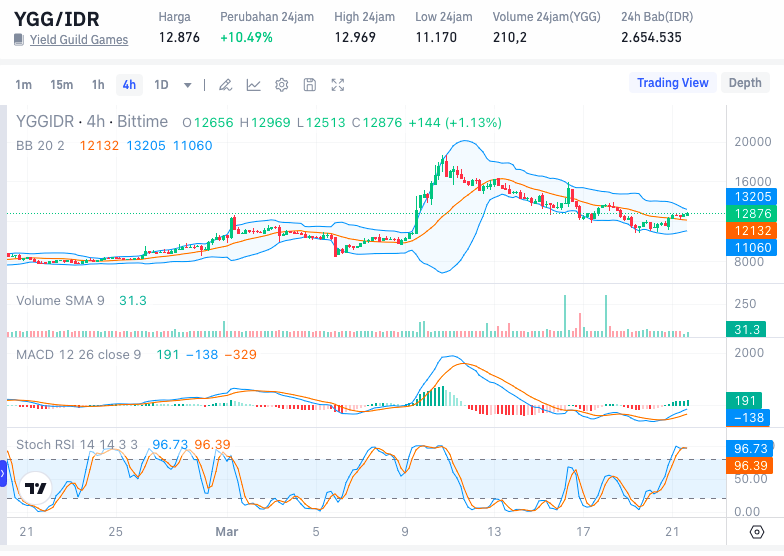Click the BB 20 2 indicator label
Viewport: 784px width, 556px height.
[40, 145]
